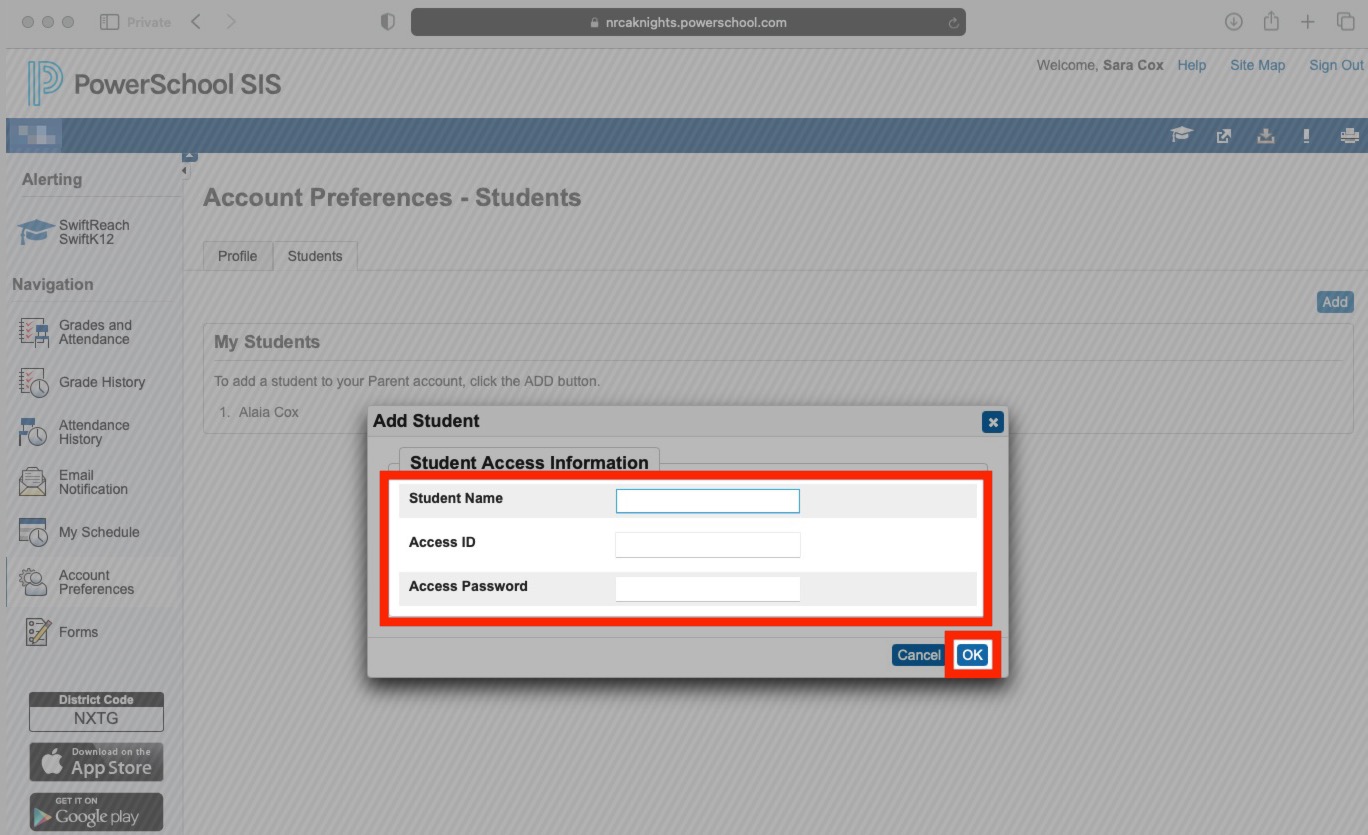This screenshot has height=835, width=1368.
Task: Download the app from the Google Play badge
Action: point(96,811)
